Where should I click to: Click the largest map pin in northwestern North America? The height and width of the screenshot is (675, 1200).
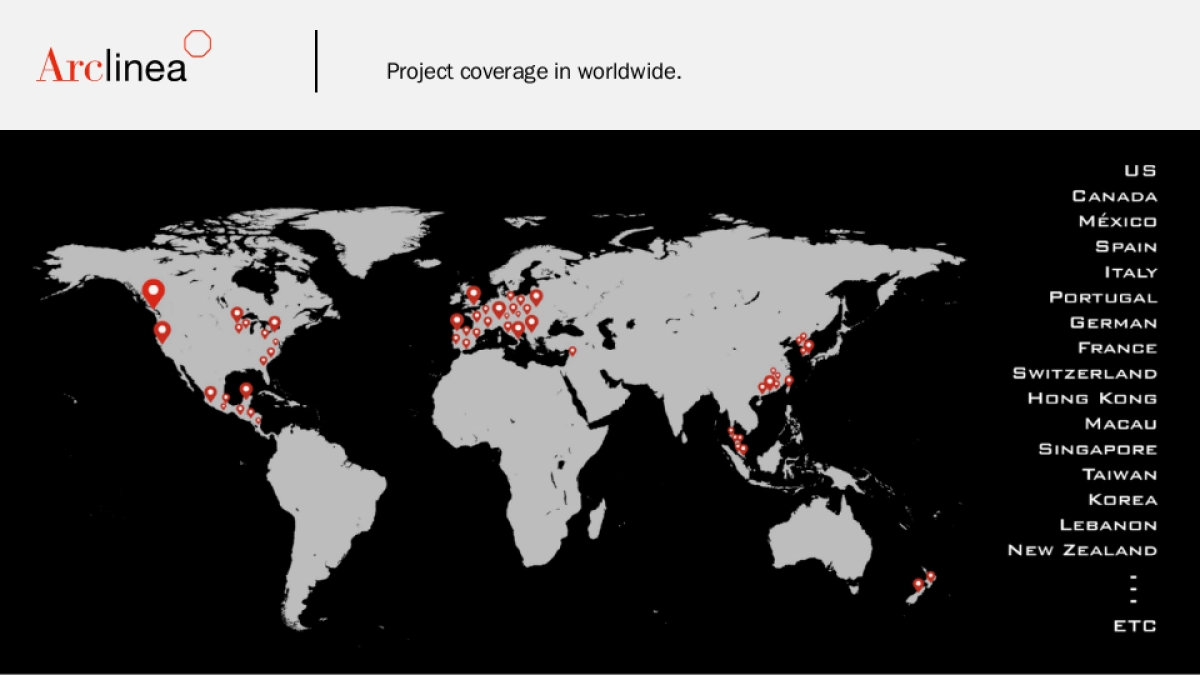[x=153, y=291]
